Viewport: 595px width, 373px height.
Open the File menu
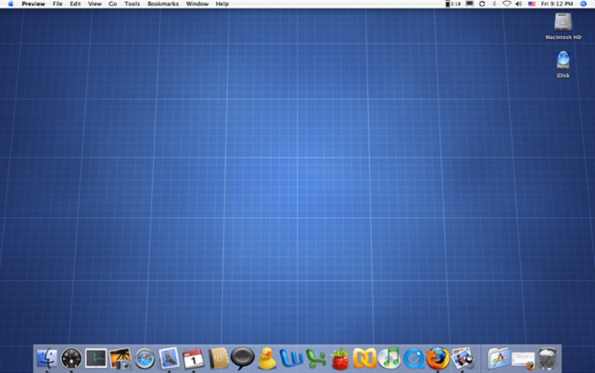tap(57, 4)
